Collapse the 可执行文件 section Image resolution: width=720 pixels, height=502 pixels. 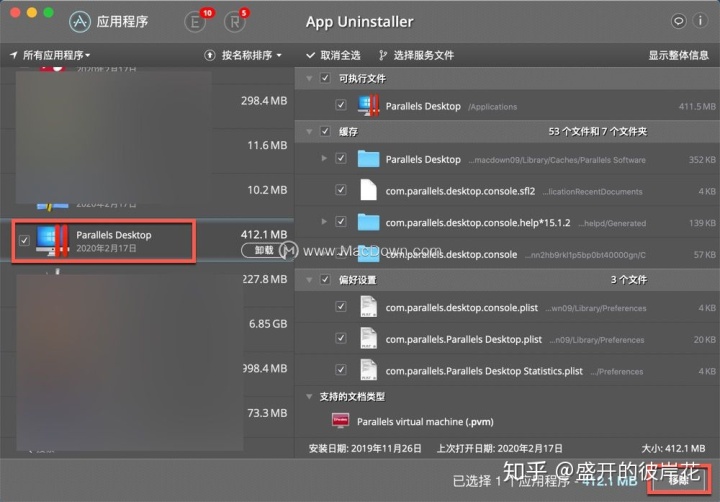pos(309,79)
